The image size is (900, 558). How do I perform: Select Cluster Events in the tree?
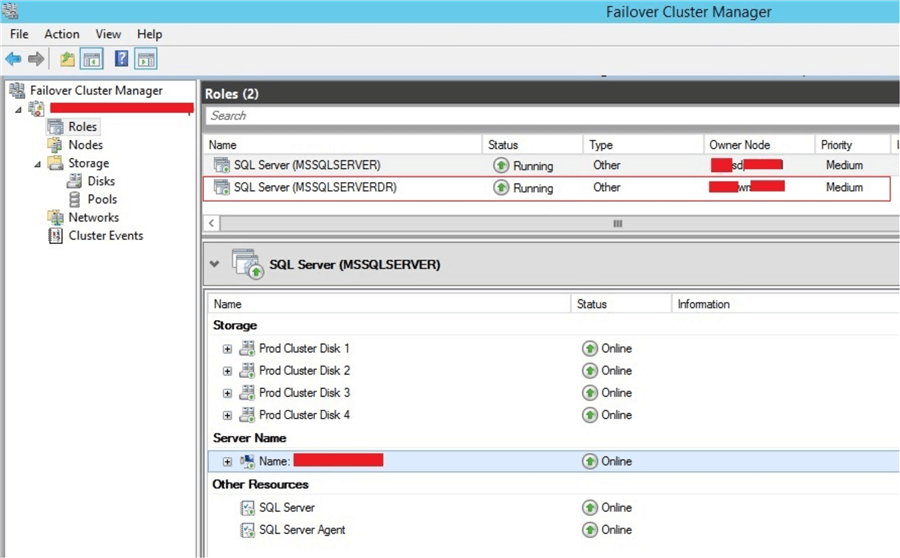(x=106, y=235)
